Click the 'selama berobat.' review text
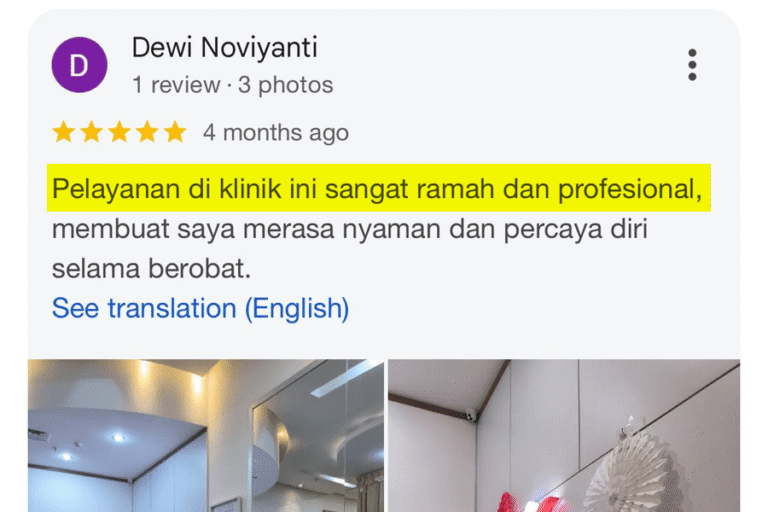Viewport: 768px width, 512px height. click(151, 269)
